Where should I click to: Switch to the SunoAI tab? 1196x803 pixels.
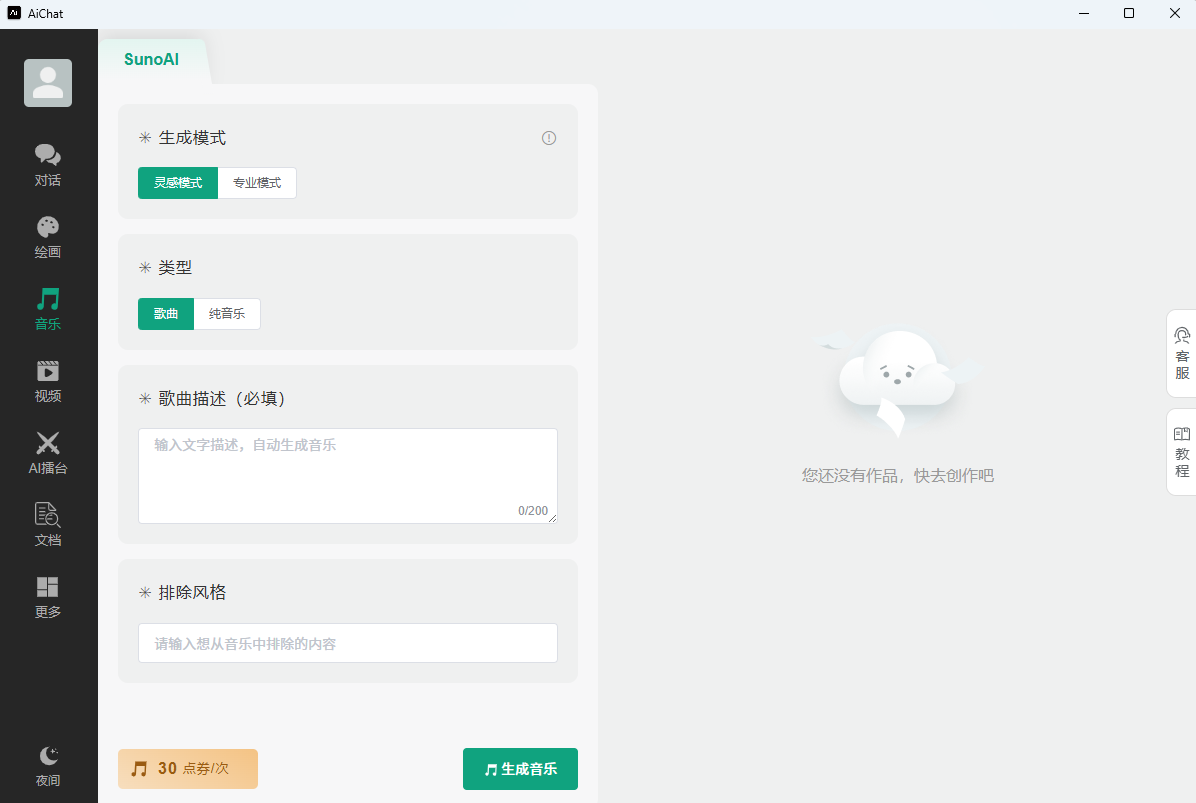click(152, 59)
